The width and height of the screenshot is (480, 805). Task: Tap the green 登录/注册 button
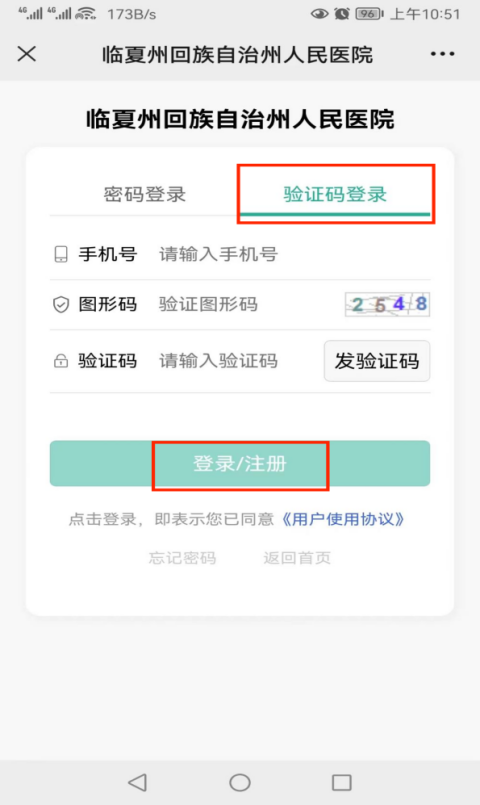click(240, 464)
